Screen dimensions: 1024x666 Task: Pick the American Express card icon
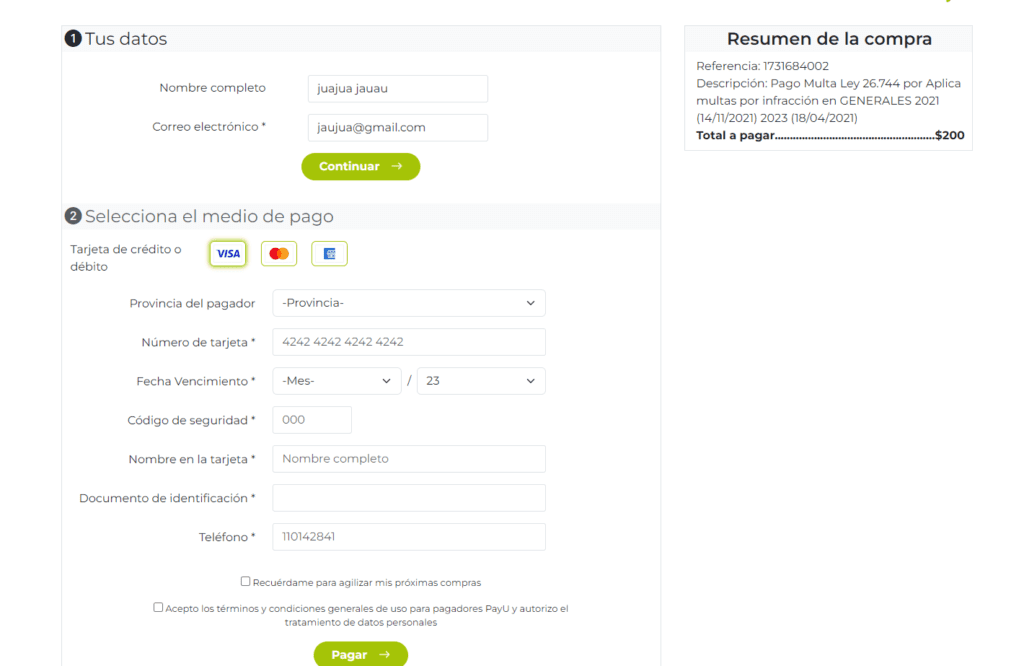coord(329,254)
